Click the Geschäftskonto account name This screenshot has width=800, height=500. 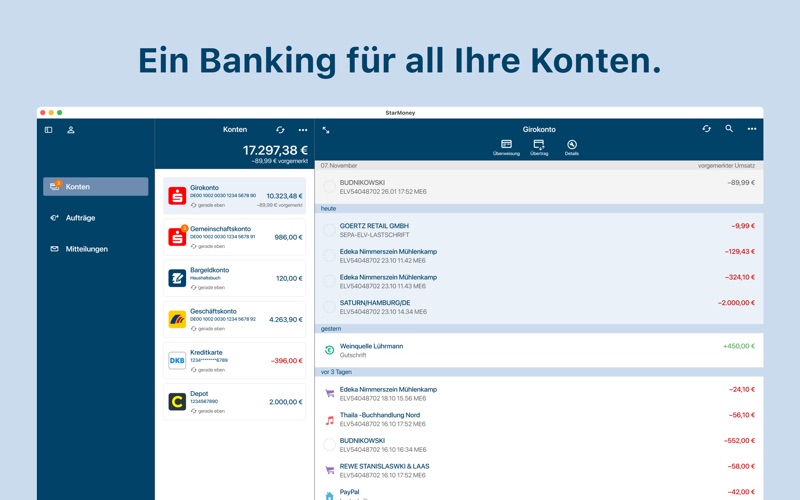click(213, 311)
